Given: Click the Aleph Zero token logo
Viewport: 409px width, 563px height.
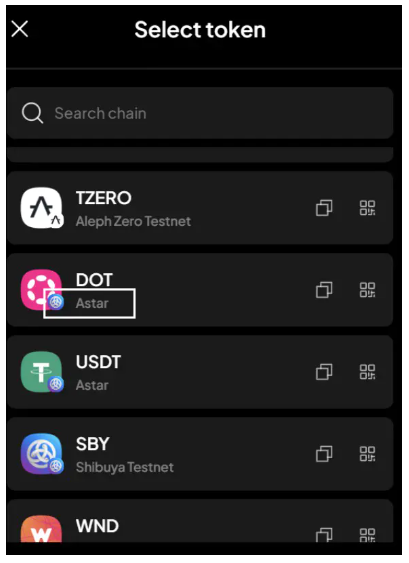Looking at the screenshot, I should point(41,208).
